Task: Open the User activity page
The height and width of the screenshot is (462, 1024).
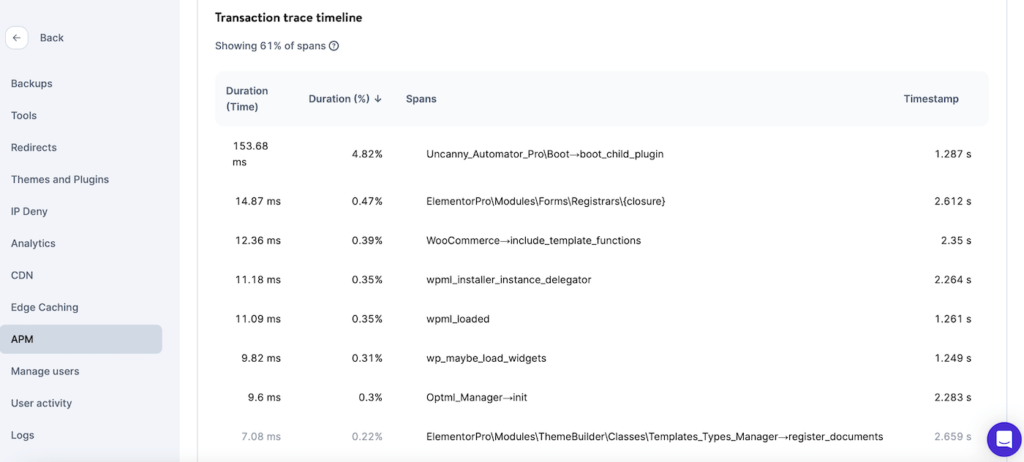Action: coord(41,404)
